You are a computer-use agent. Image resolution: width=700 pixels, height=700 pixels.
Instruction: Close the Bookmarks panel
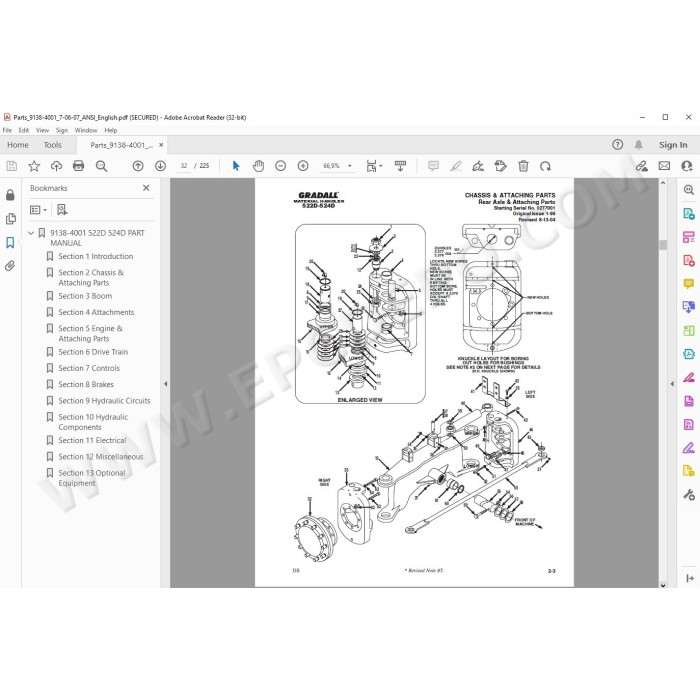point(146,188)
